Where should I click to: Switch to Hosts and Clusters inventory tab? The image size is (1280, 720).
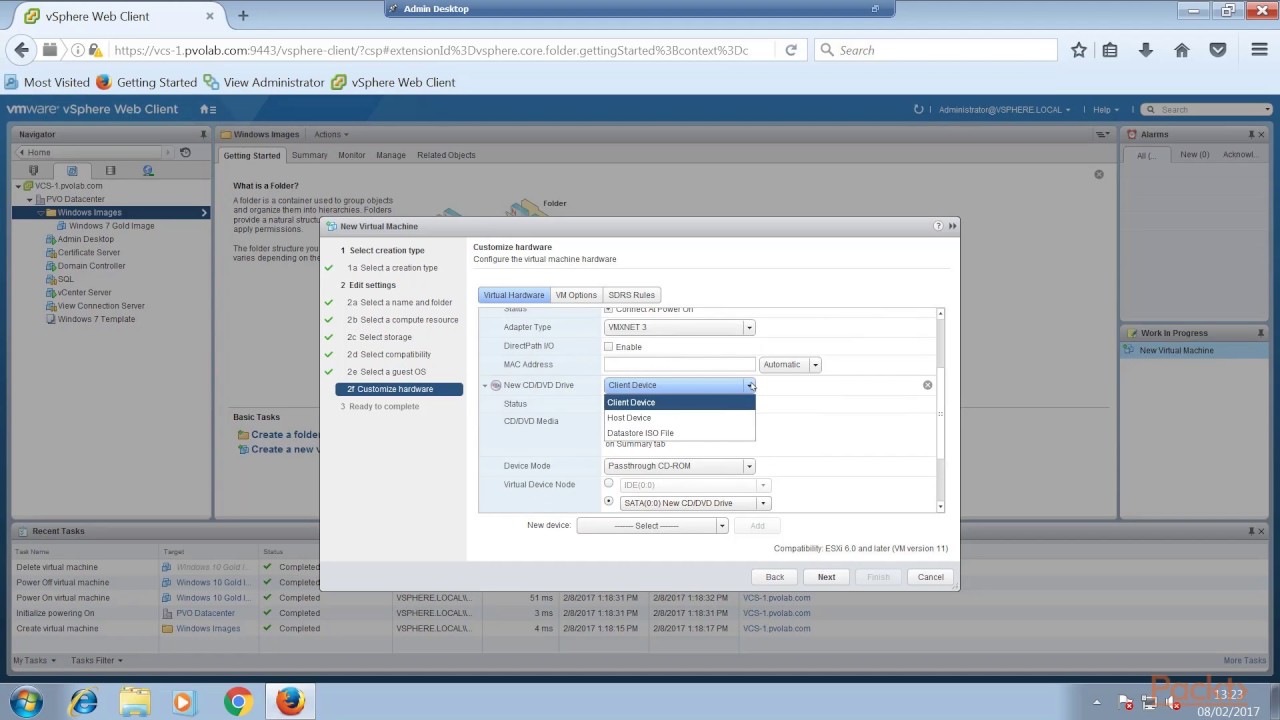pos(33,171)
